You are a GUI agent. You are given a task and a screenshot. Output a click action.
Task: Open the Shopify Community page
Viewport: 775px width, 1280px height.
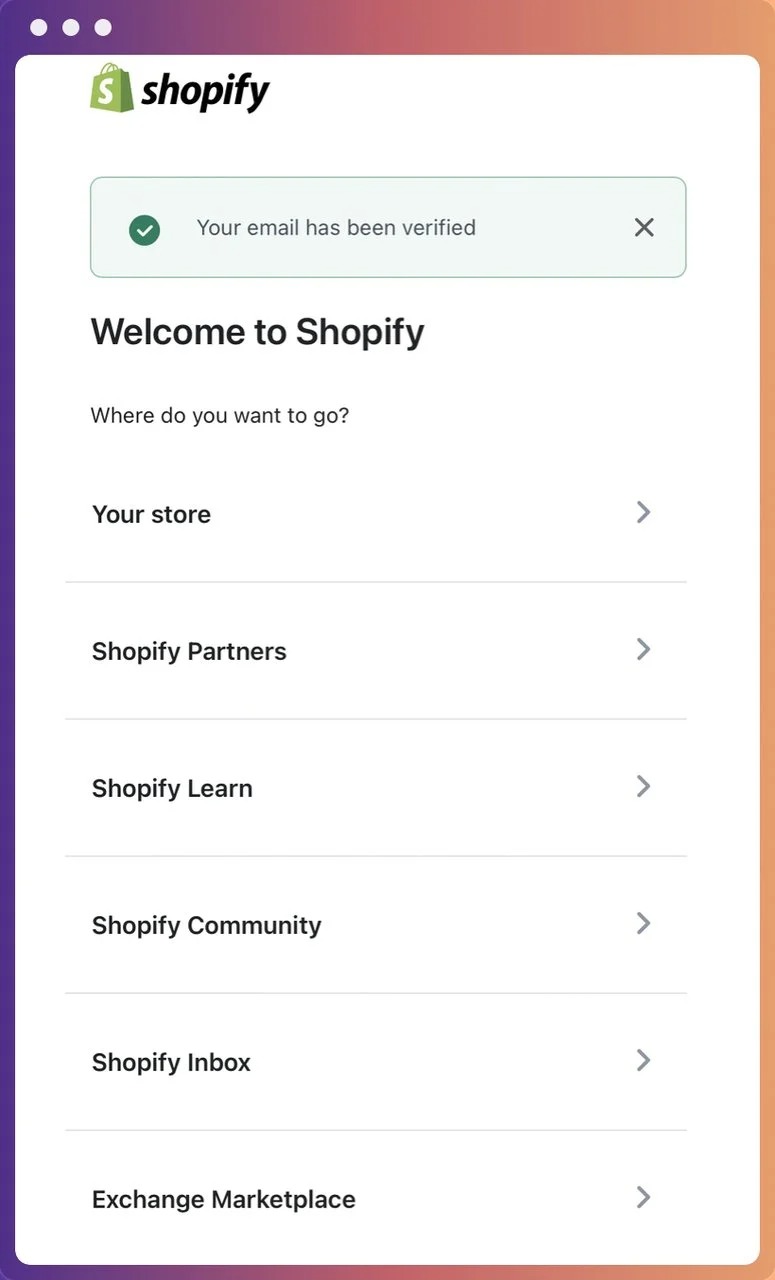click(206, 925)
